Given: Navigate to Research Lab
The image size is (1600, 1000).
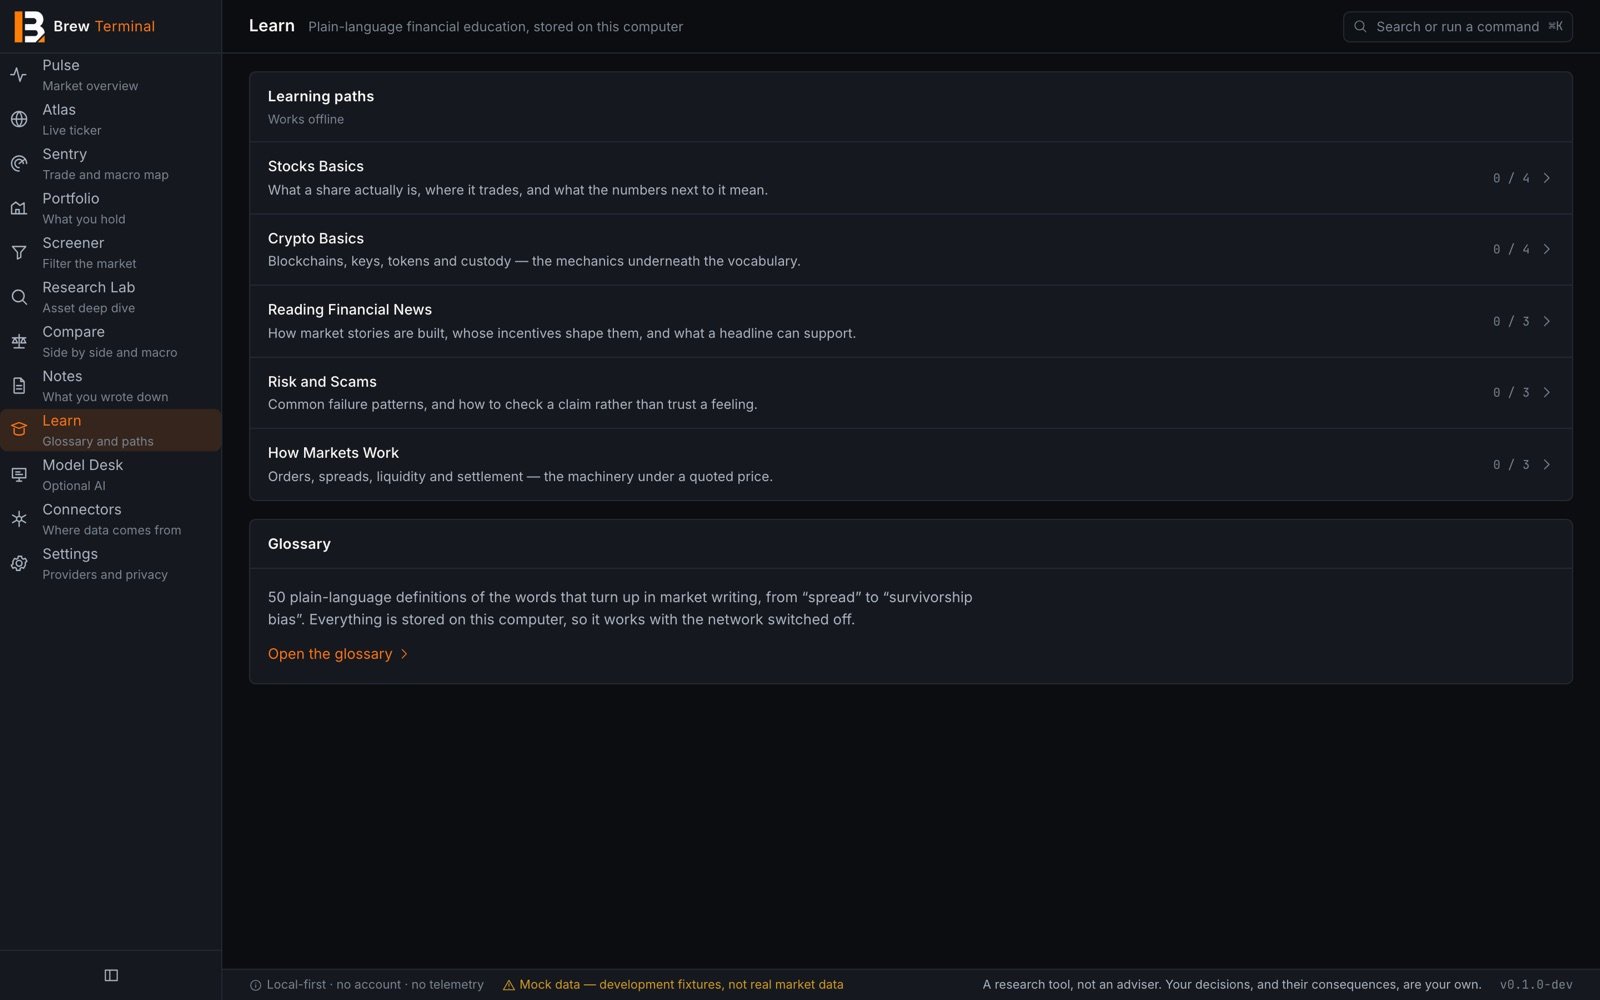Looking at the screenshot, I should (111, 297).
